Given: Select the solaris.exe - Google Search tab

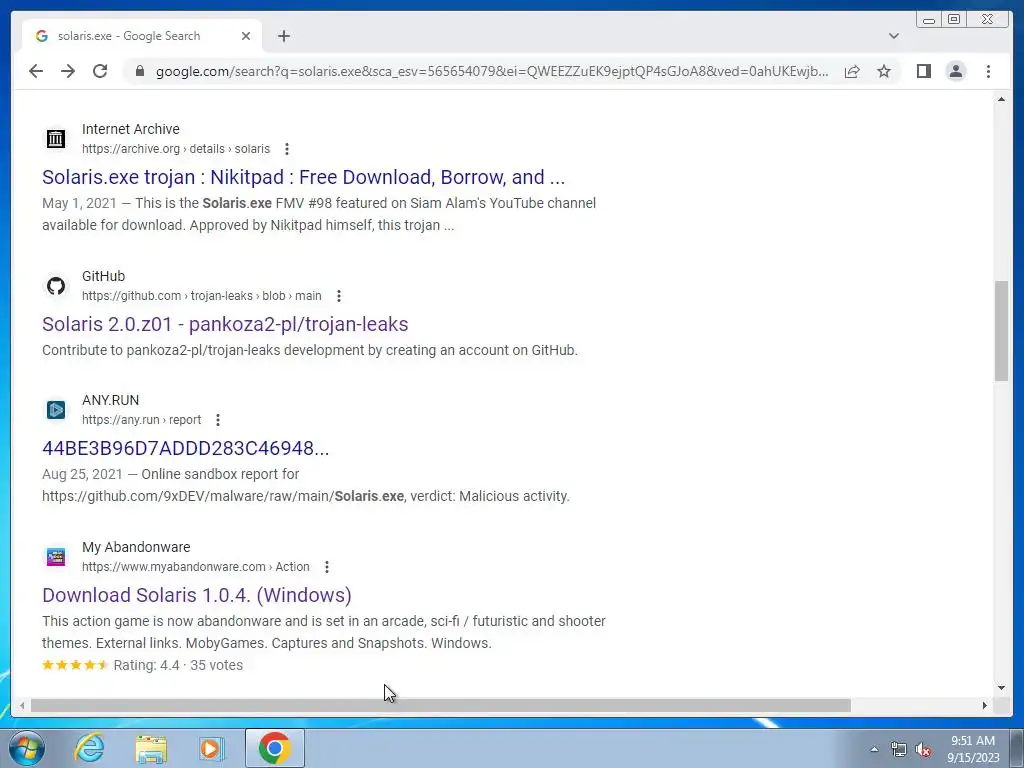Looking at the screenshot, I should point(142,36).
